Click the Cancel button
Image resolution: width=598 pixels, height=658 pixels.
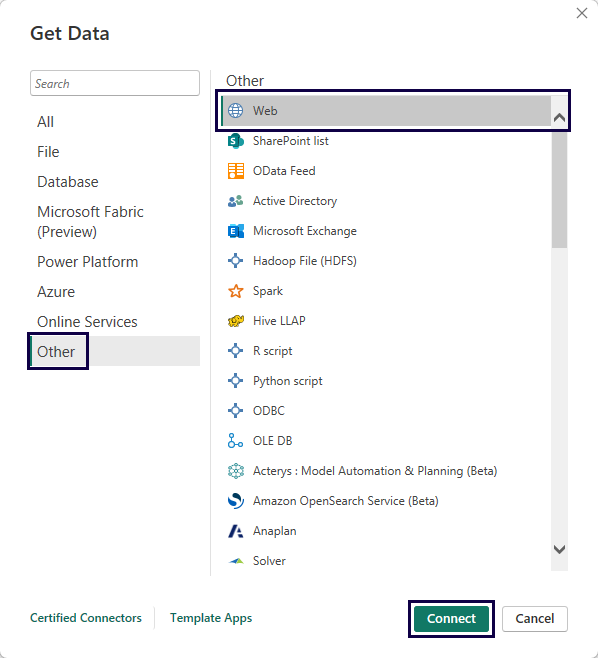[x=535, y=619]
